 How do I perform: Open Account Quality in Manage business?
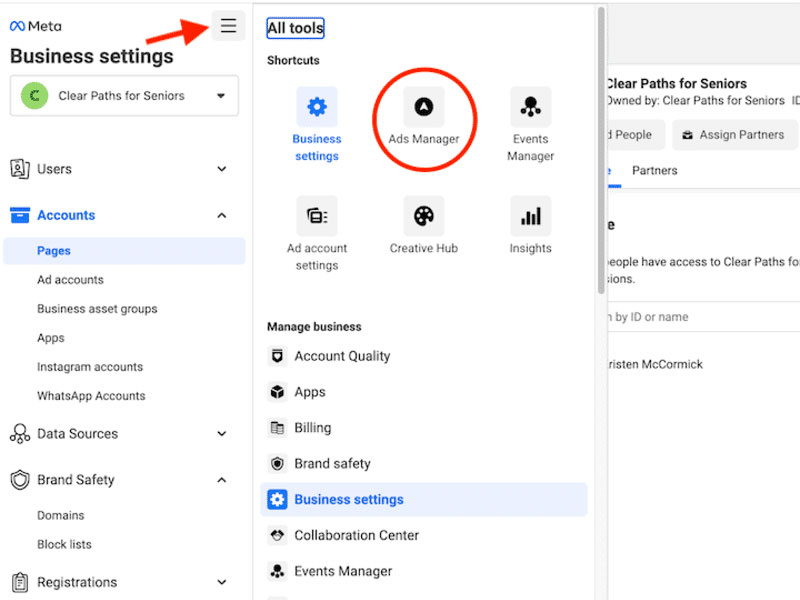click(x=342, y=356)
